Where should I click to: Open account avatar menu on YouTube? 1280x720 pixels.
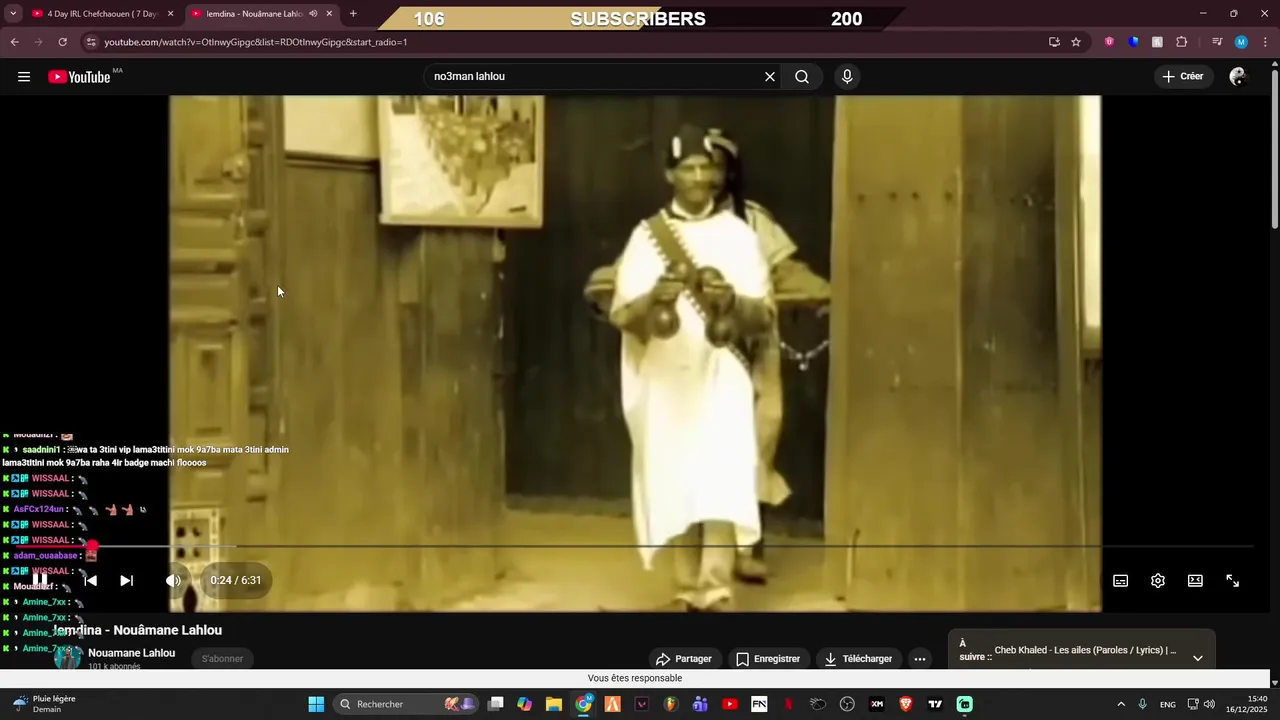(1238, 77)
